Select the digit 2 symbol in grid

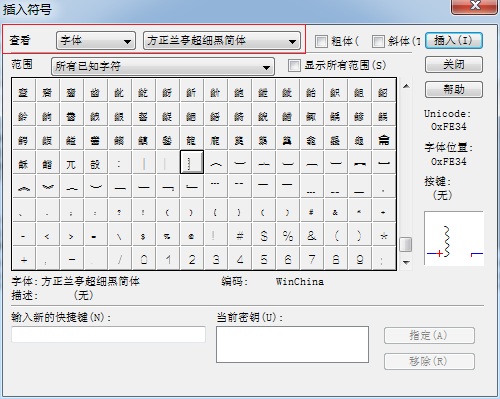192,259
